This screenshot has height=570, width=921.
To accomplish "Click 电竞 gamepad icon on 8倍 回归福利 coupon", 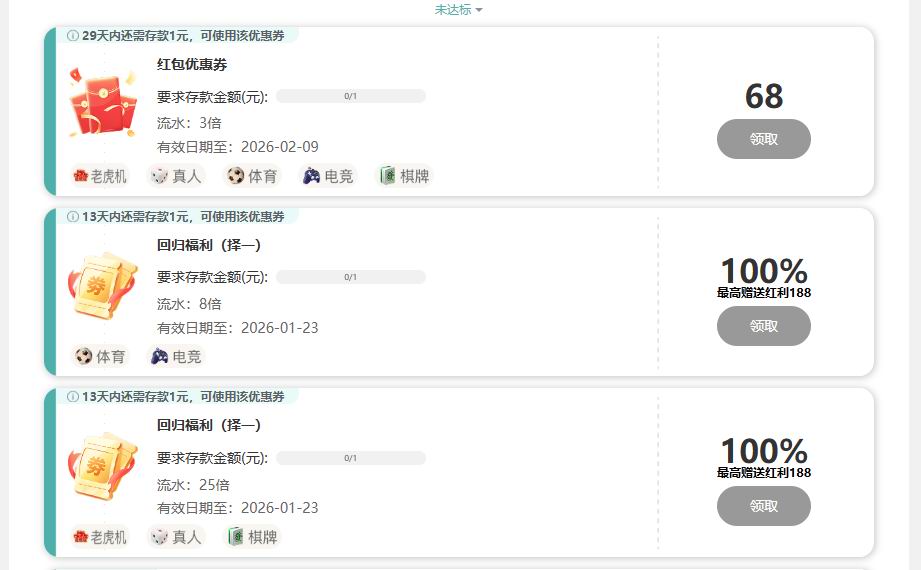I will [x=159, y=356].
